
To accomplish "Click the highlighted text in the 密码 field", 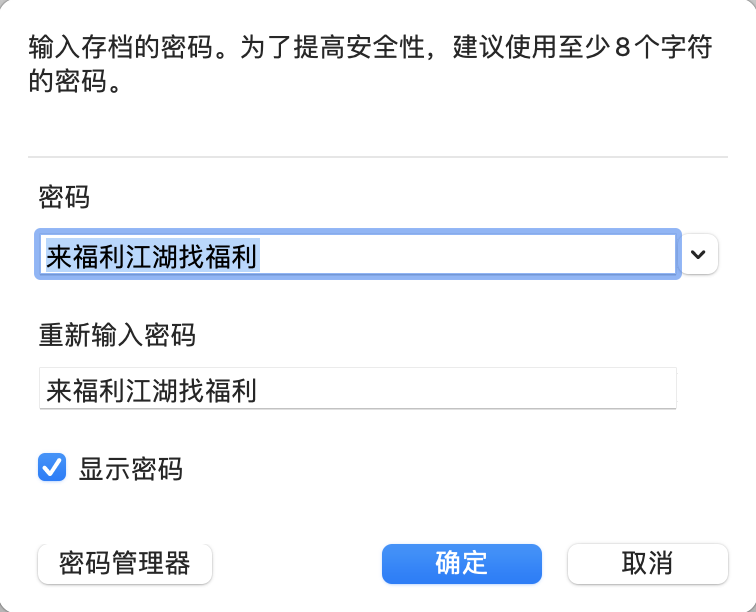I will (152, 257).
